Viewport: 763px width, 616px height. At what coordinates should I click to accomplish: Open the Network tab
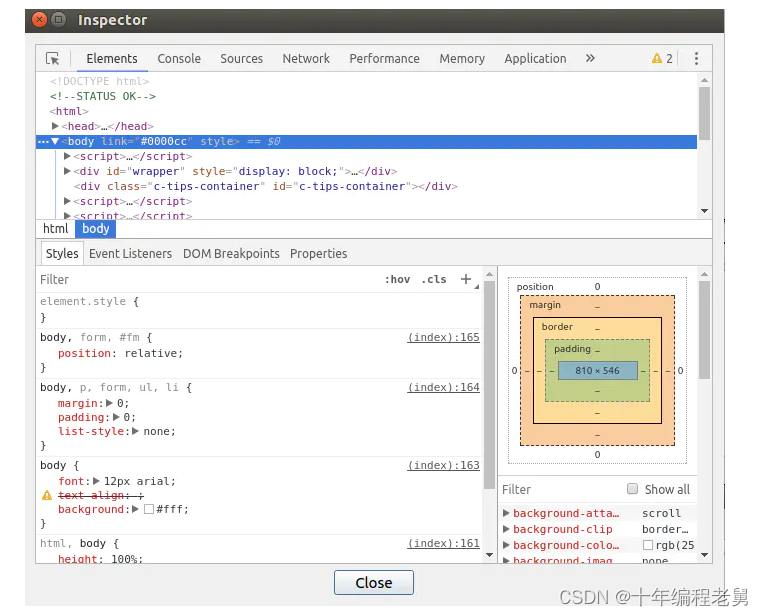[x=306, y=58]
